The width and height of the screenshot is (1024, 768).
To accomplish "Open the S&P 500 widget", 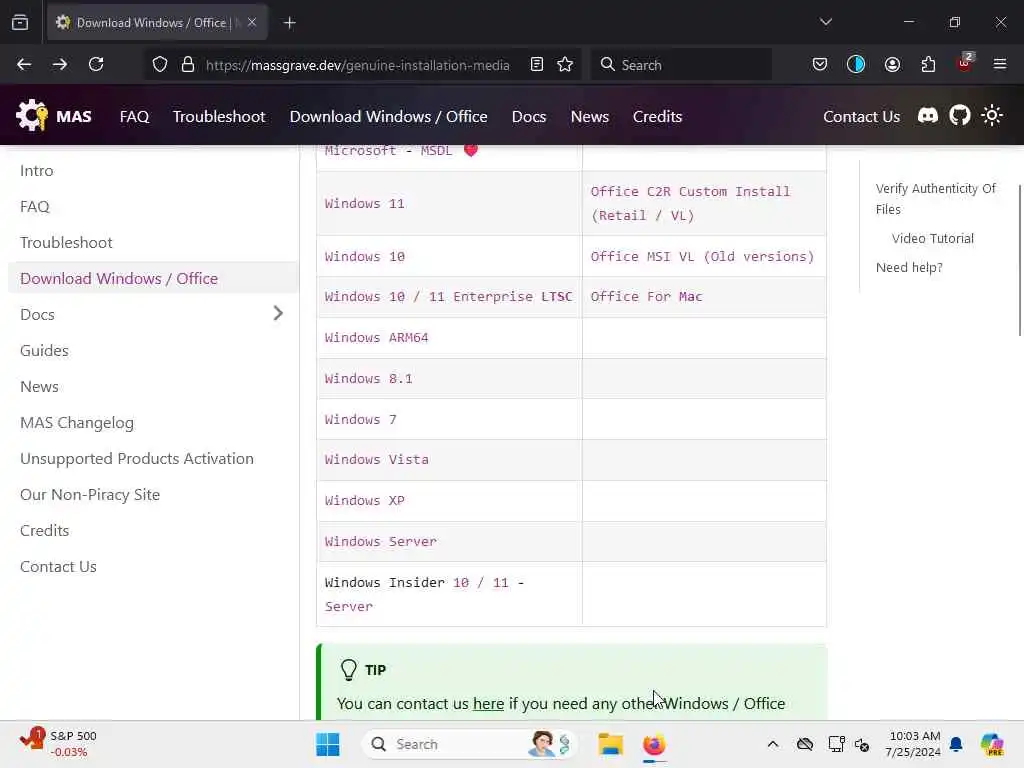I will click(58, 743).
